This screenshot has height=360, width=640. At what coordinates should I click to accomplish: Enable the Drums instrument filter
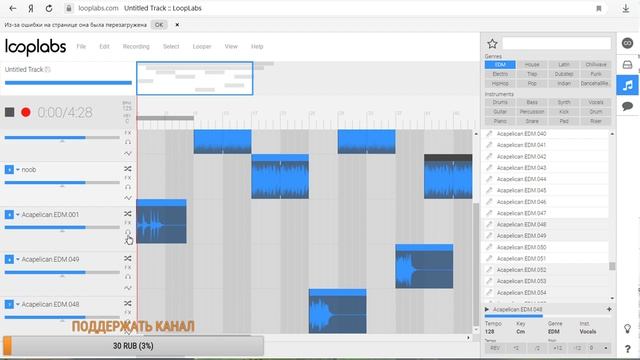(500, 102)
